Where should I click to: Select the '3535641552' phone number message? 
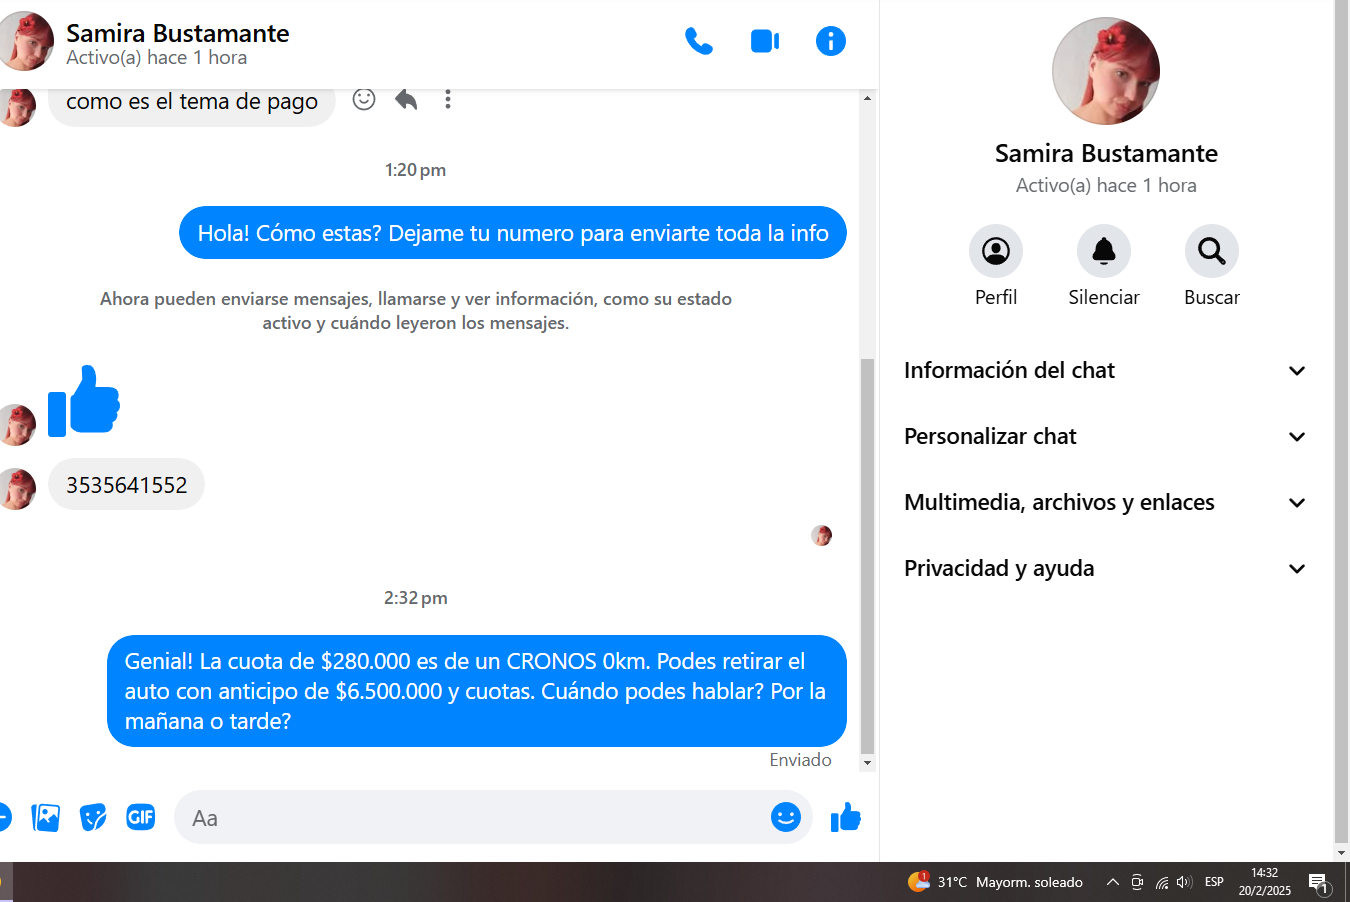click(127, 485)
